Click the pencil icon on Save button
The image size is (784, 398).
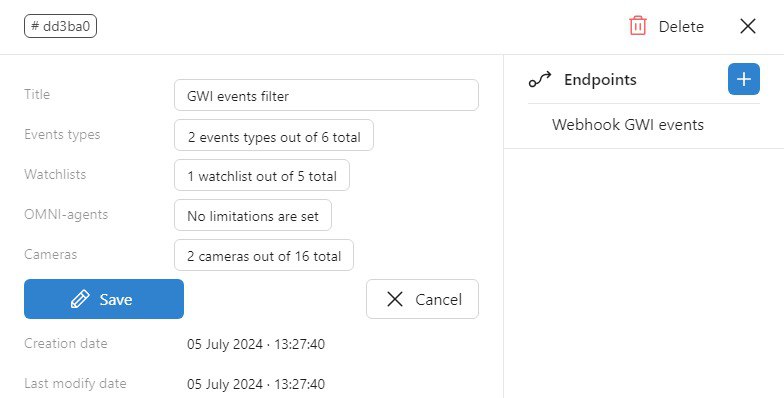[80, 299]
